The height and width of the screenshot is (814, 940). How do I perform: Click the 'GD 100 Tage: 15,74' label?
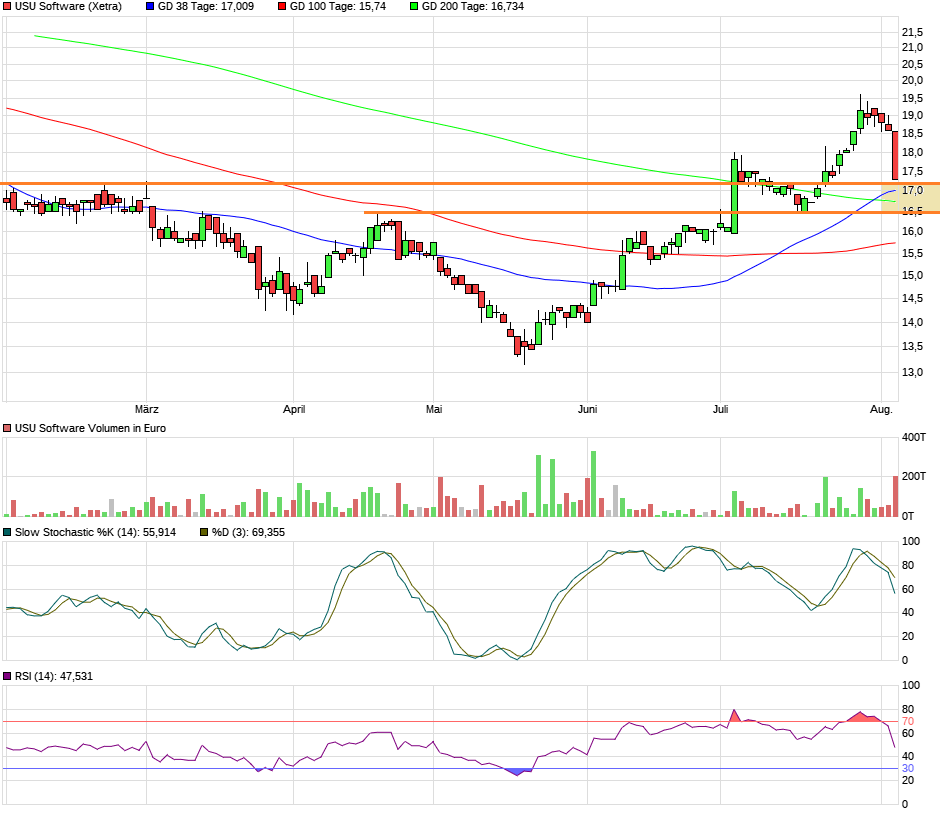pyautogui.click(x=338, y=7)
